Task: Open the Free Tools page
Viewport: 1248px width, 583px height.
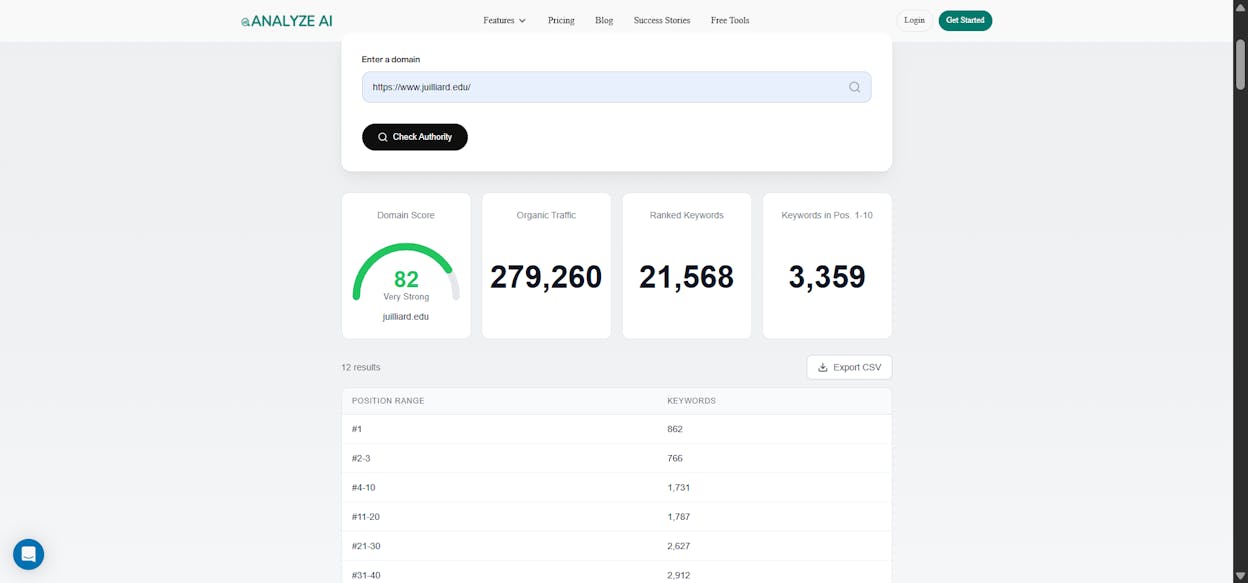Action: tap(730, 20)
